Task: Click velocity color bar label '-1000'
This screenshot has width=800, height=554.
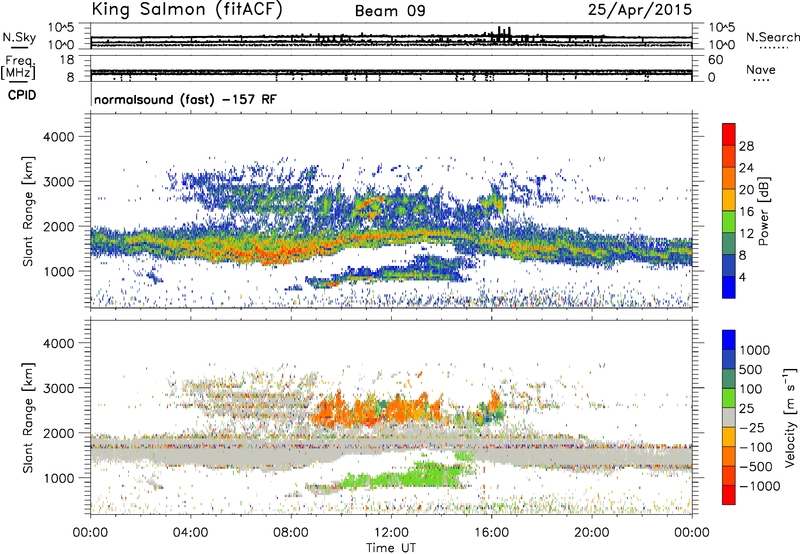Action: 760,486
